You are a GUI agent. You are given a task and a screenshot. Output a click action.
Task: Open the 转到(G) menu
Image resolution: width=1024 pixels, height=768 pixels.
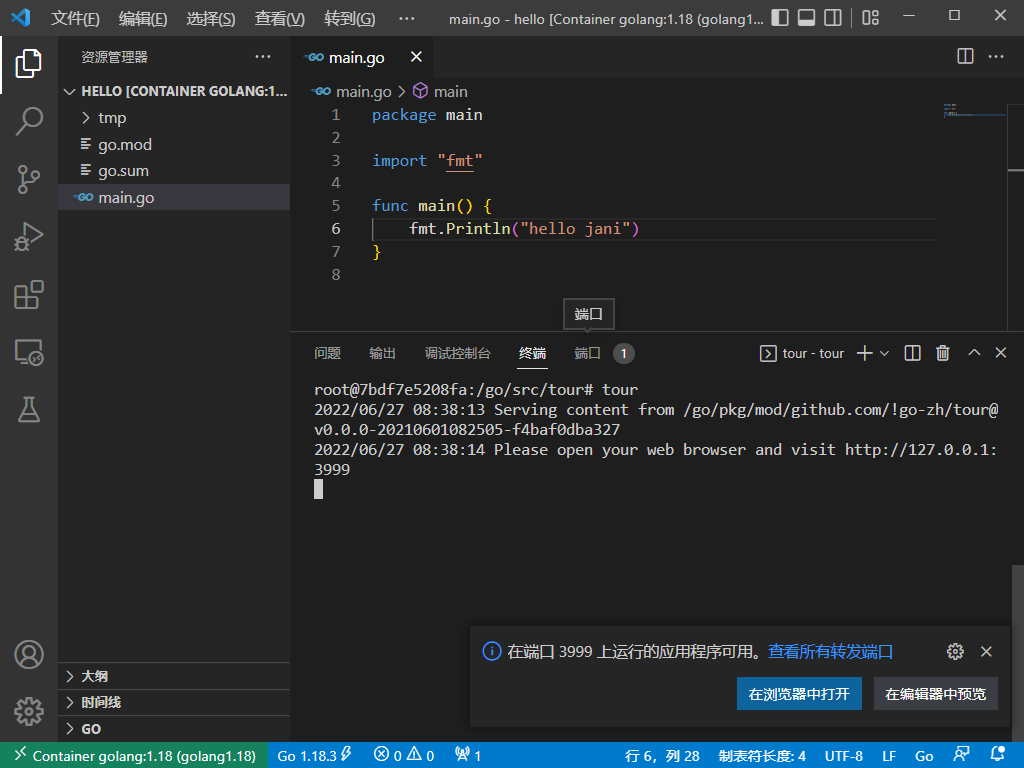pyautogui.click(x=349, y=18)
